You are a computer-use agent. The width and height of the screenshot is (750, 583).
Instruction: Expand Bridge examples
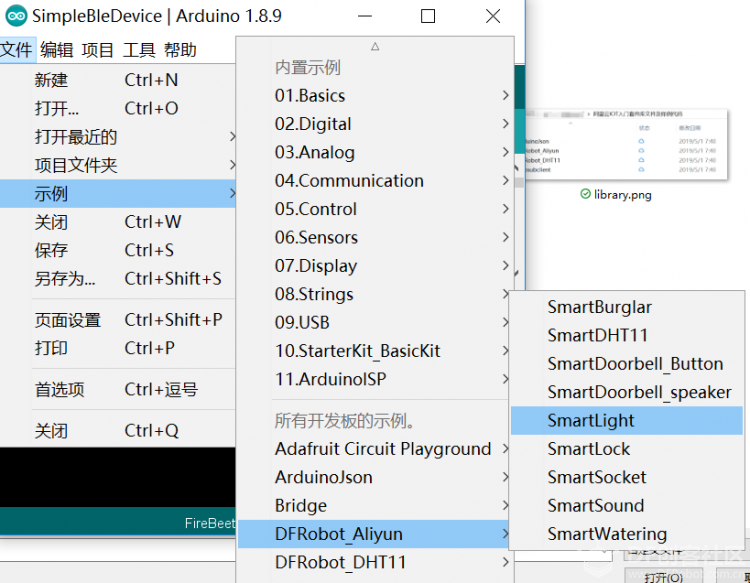pyautogui.click(x=375, y=506)
